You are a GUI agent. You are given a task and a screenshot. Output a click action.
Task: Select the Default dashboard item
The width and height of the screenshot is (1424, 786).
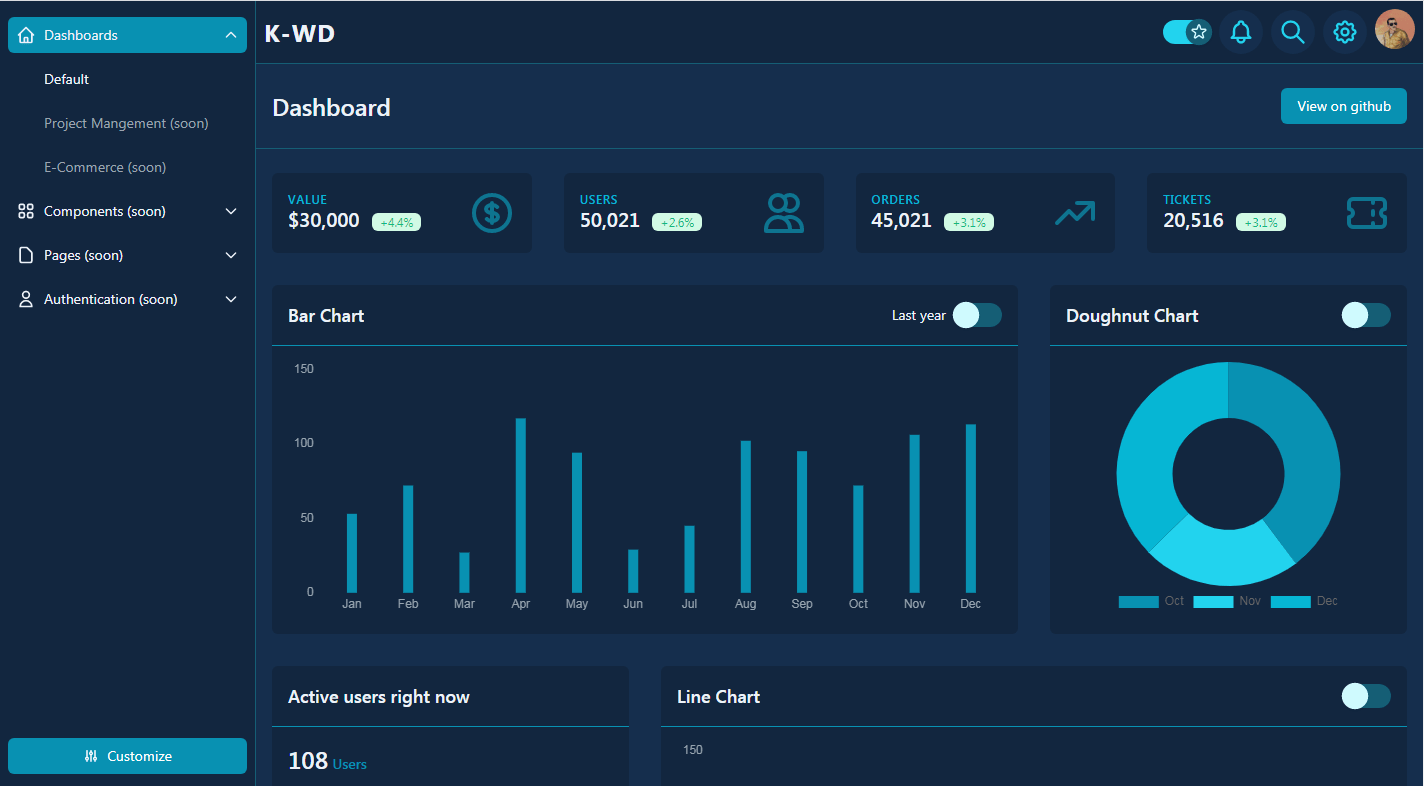point(67,79)
